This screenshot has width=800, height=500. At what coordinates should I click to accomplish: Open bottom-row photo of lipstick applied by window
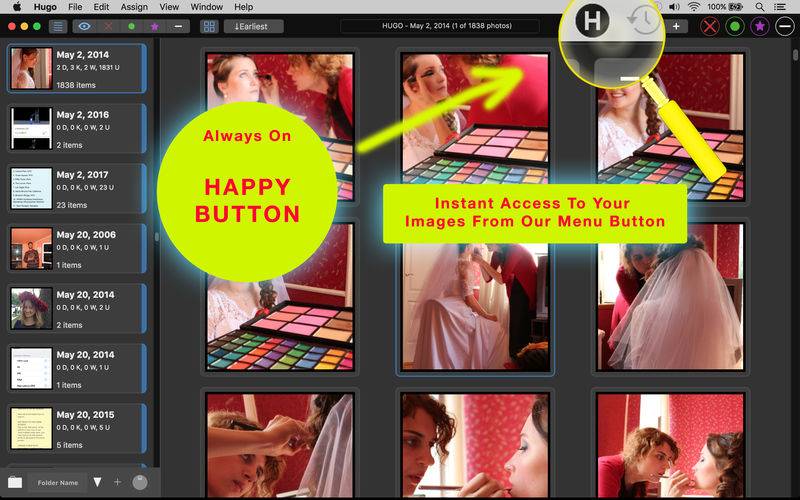(670, 444)
